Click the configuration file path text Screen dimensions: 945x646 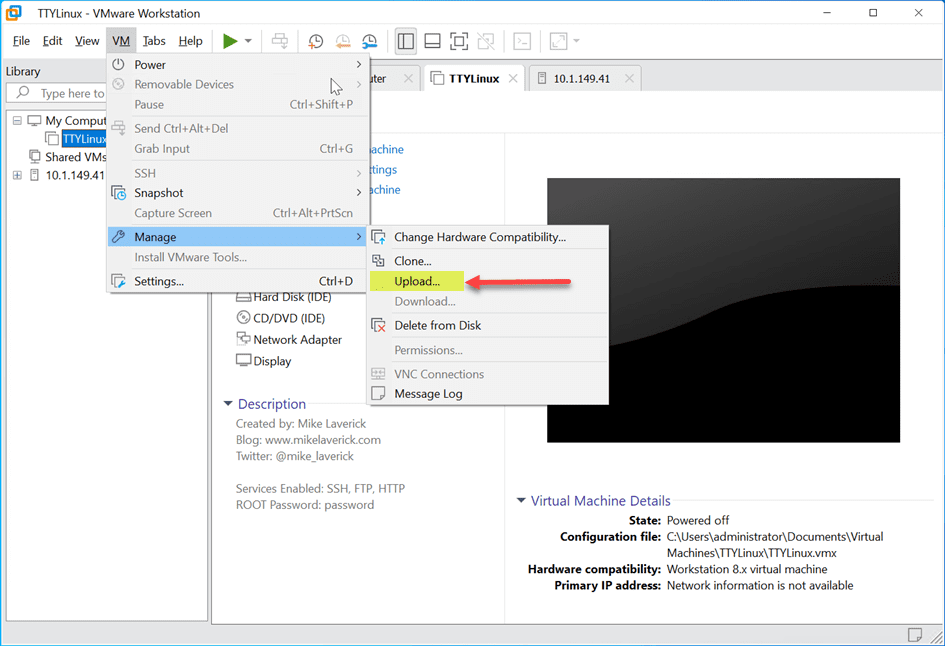(x=775, y=545)
